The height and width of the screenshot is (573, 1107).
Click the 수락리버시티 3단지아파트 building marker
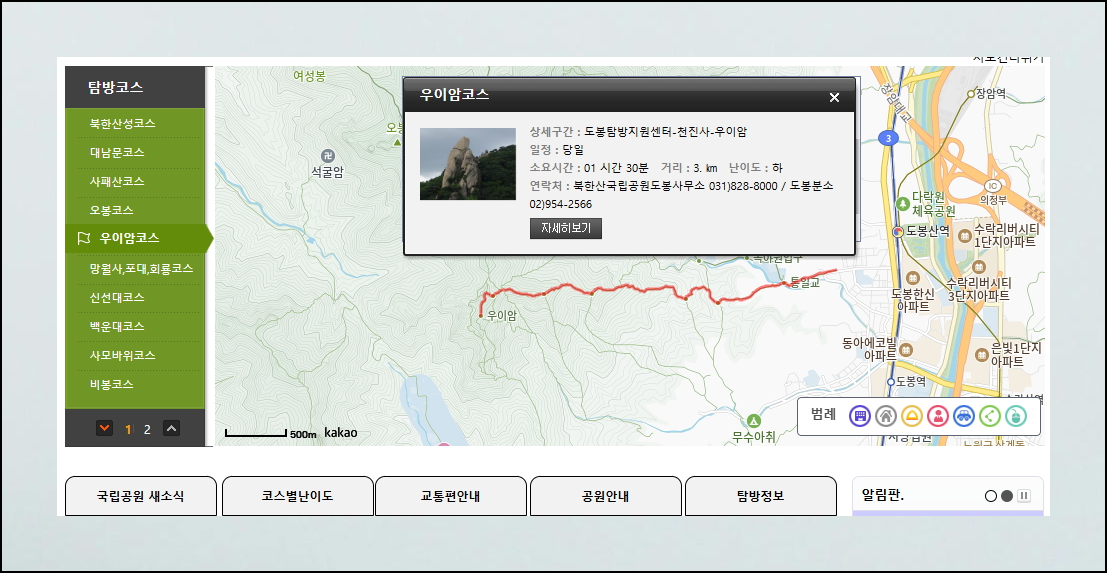[x=978, y=267]
